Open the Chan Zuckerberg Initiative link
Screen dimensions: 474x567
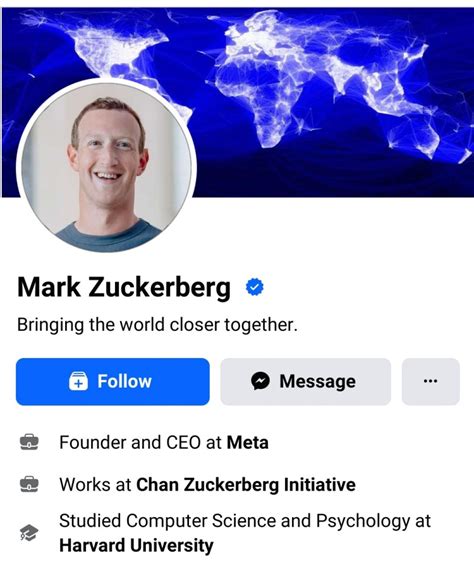pyautogui.click(x=246, y=485)
